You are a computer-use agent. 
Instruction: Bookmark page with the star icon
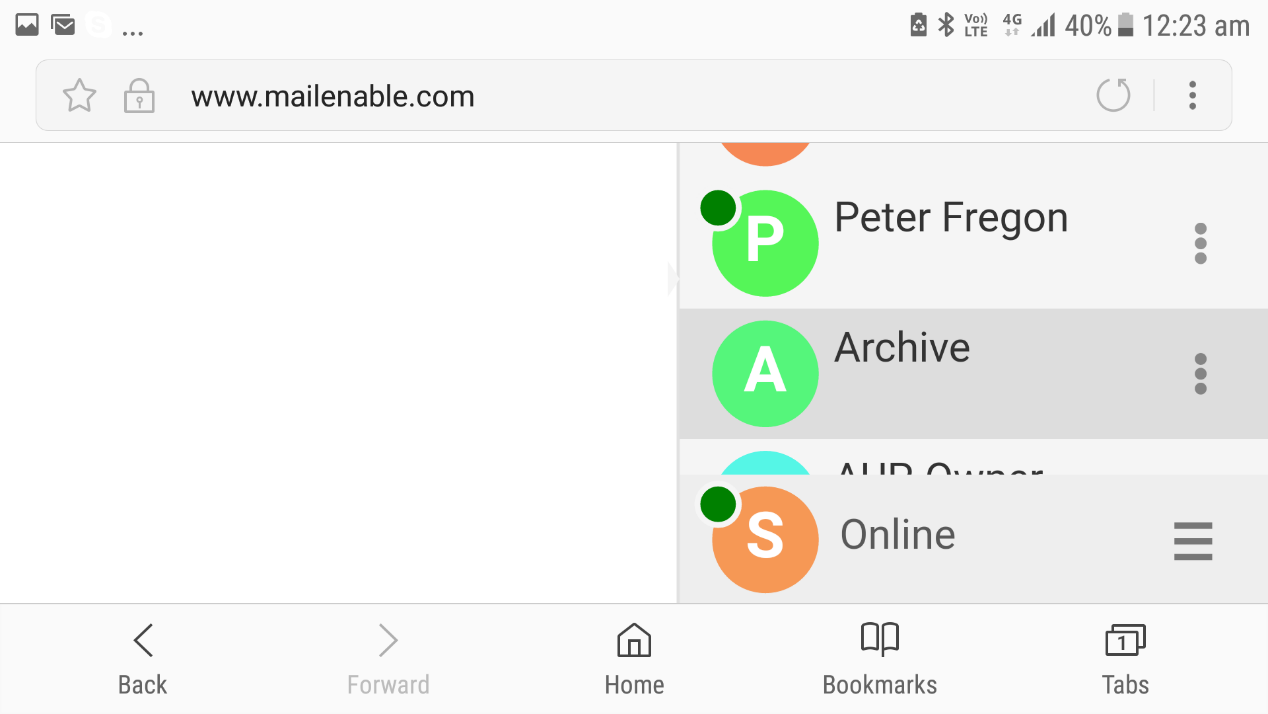79,96
